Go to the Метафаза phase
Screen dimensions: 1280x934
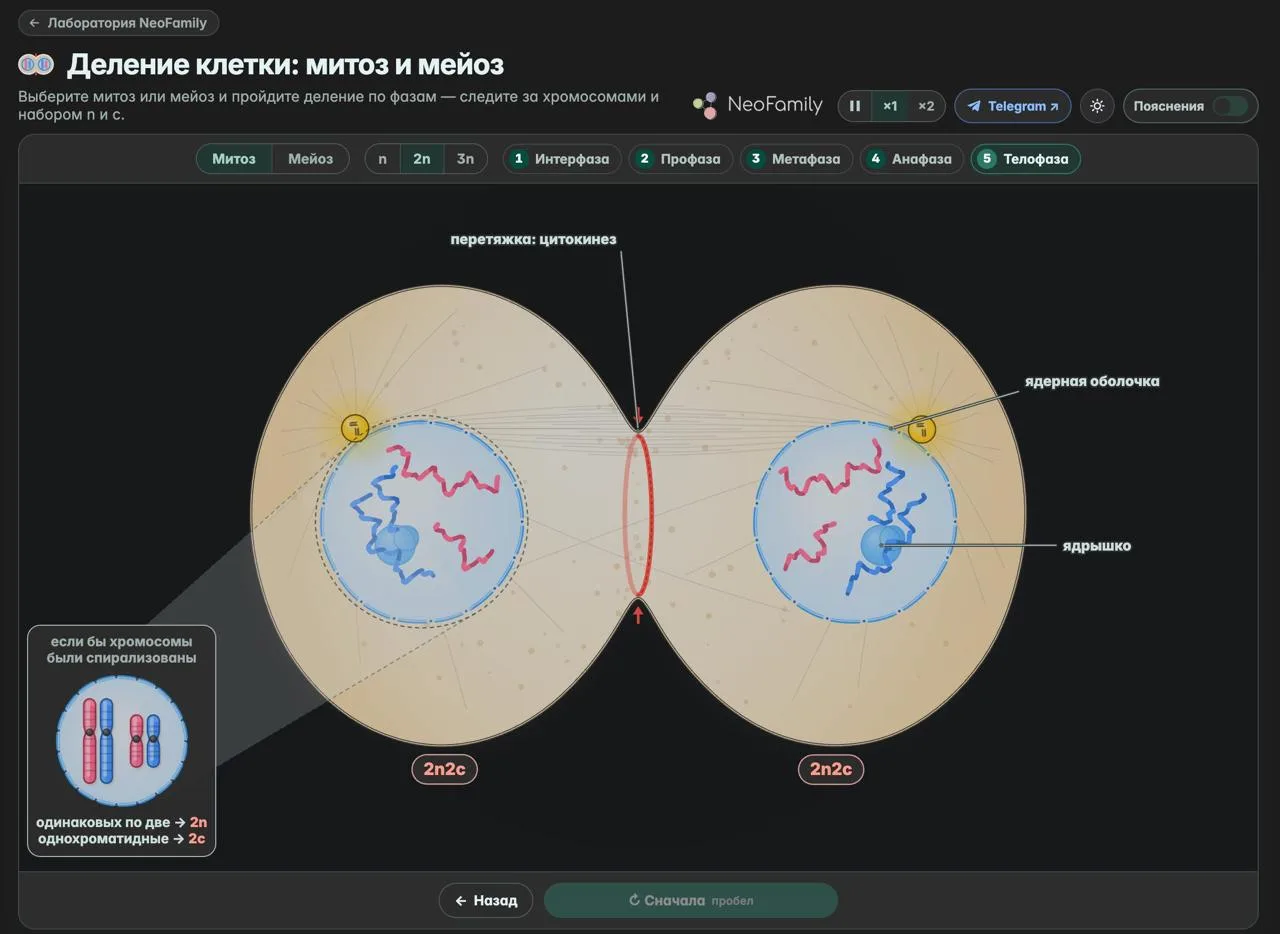[796, 159]
